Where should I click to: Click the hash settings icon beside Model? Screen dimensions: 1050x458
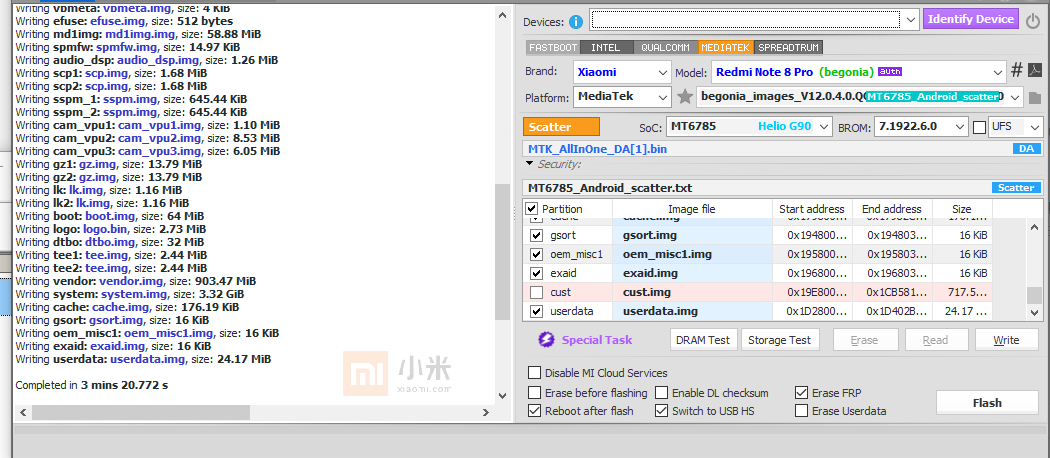coord(1017,71)
